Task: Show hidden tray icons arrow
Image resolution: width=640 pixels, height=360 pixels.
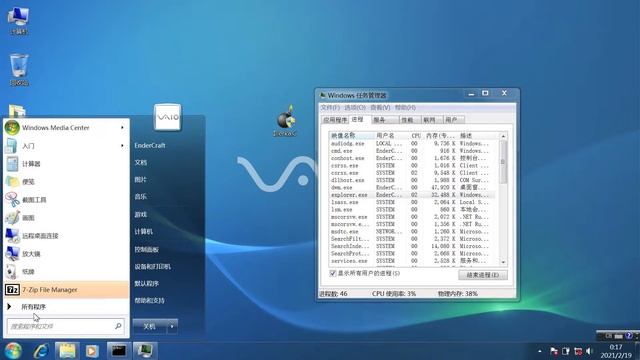Action: [x=540, y=351]
